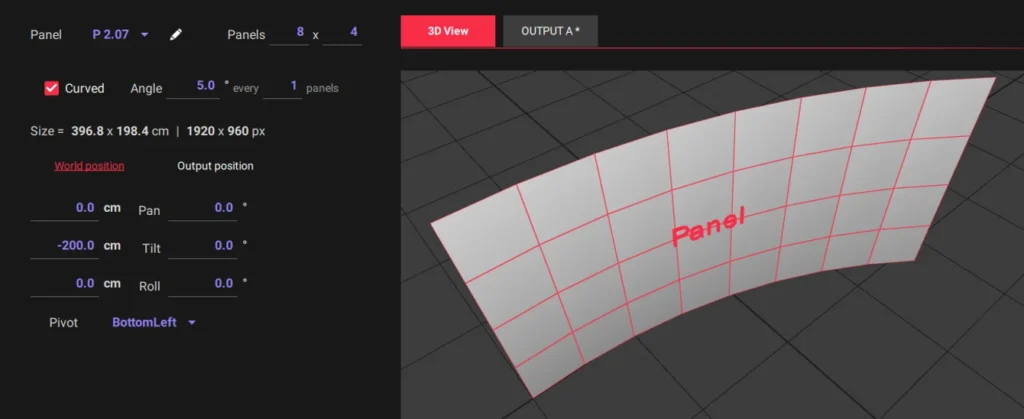
Task: Edit the Tilt angle field
Action: [x=203, y=246]
